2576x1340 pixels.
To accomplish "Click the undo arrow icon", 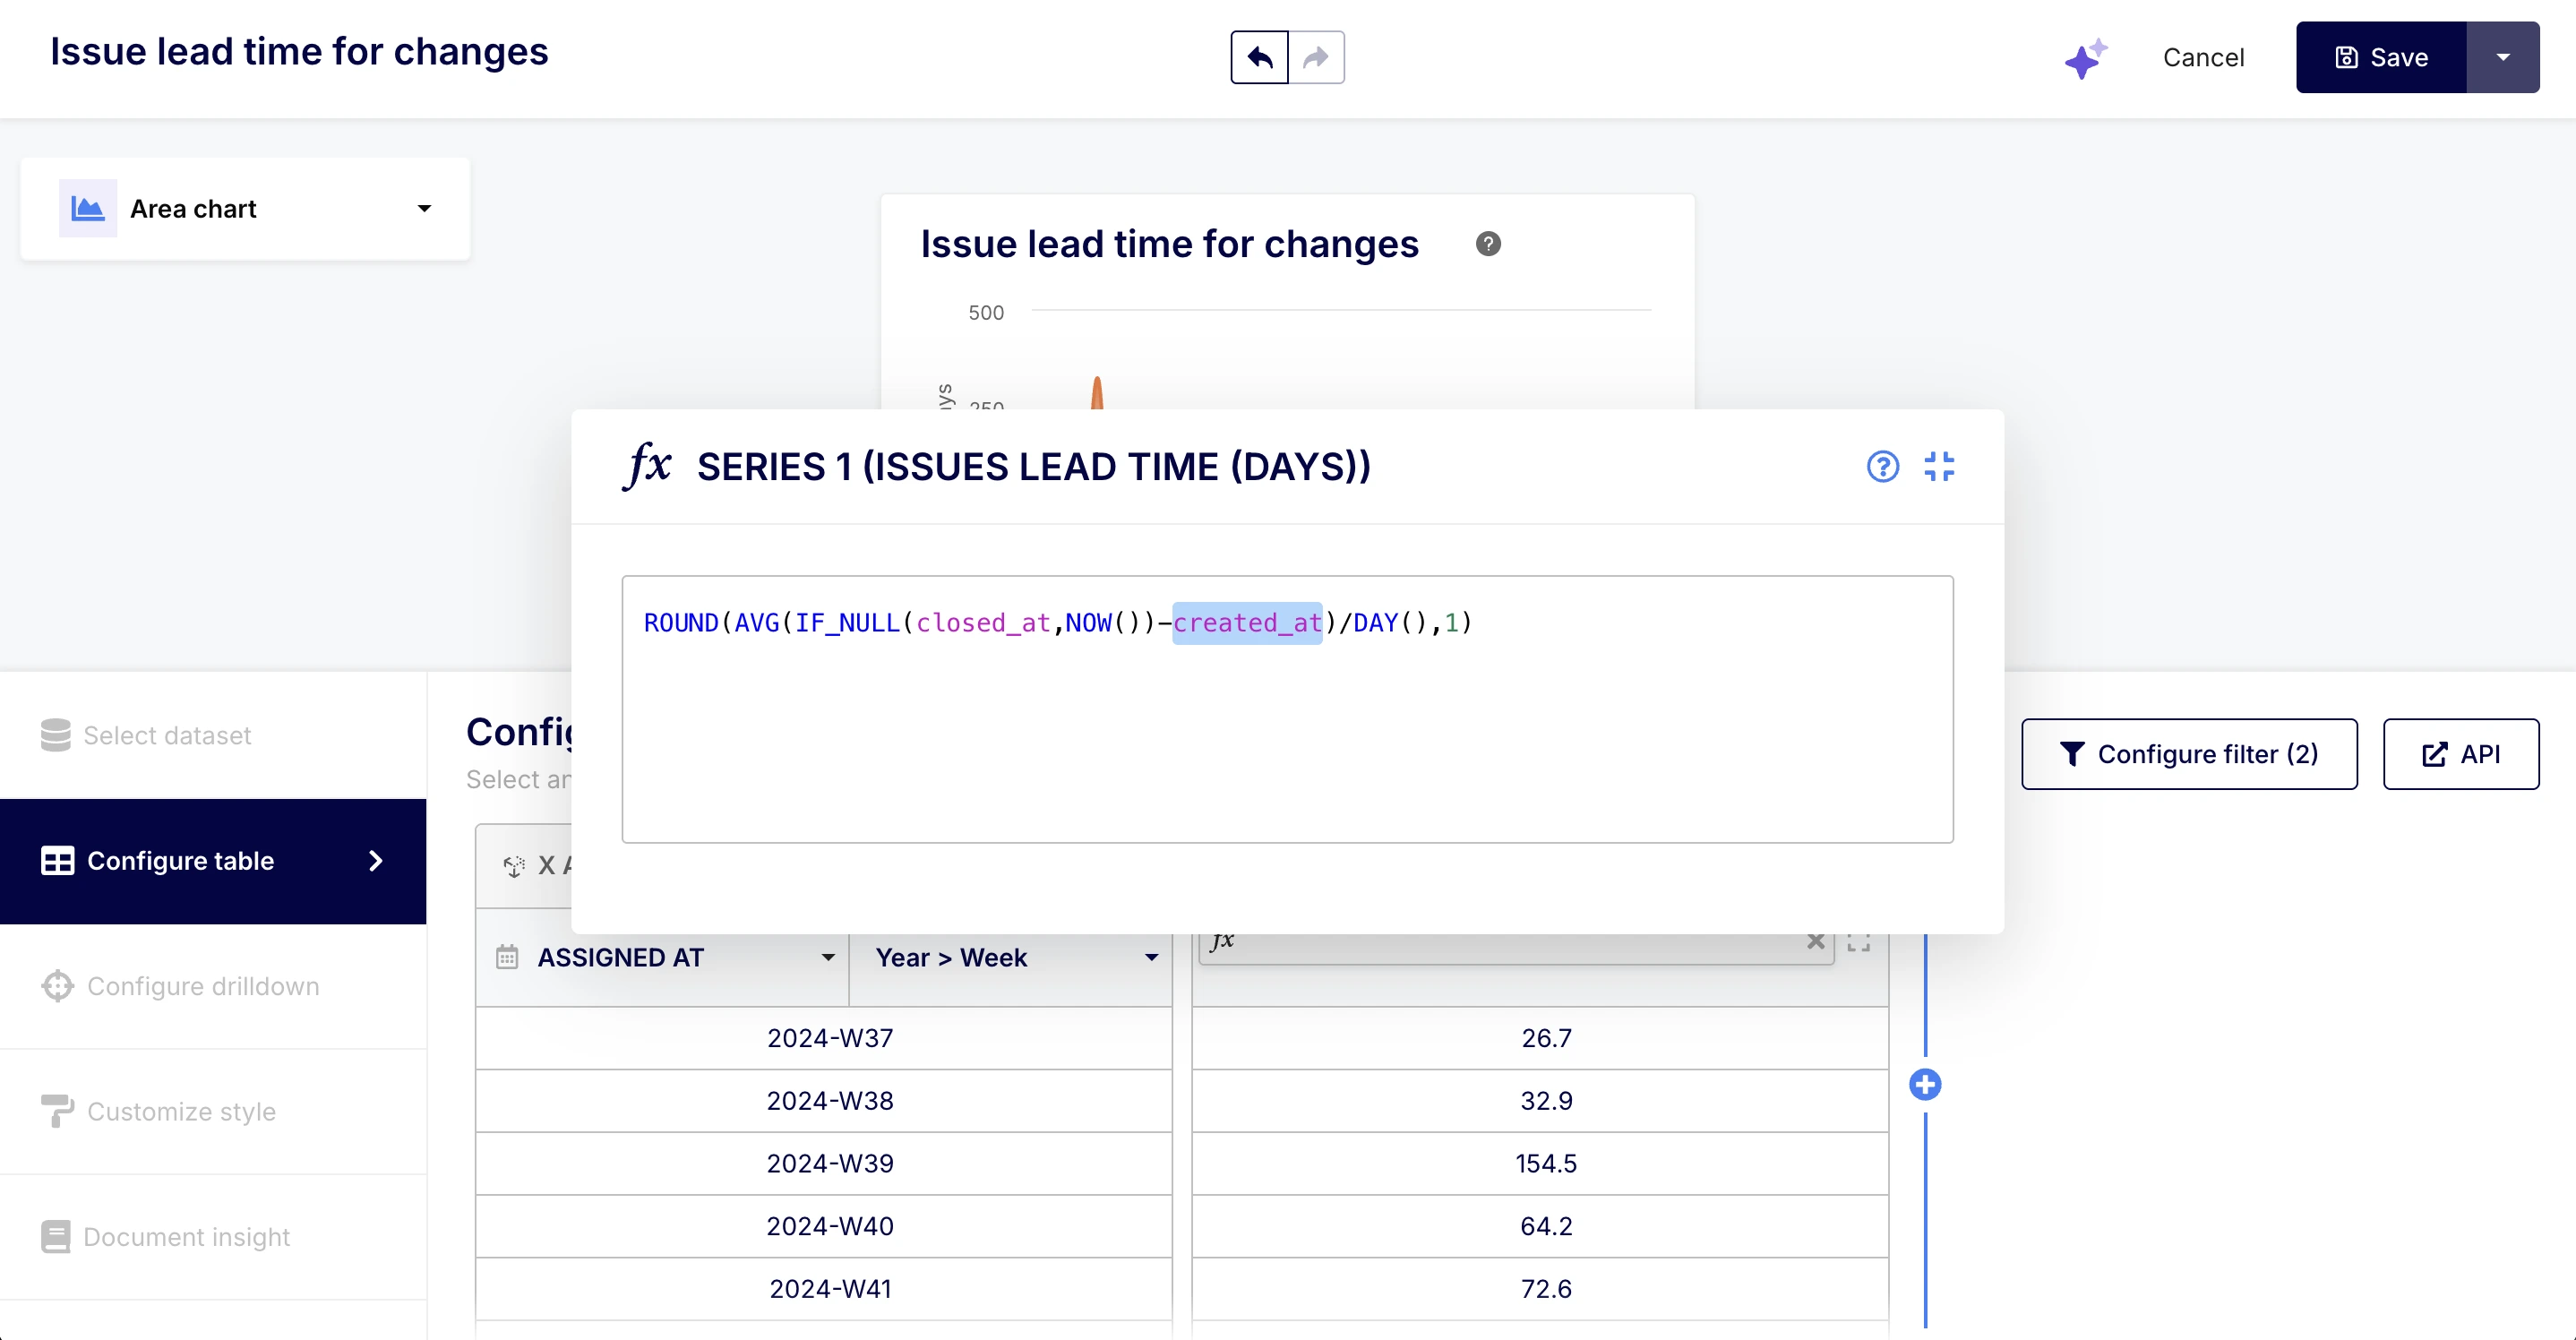I will (1258, 57).
